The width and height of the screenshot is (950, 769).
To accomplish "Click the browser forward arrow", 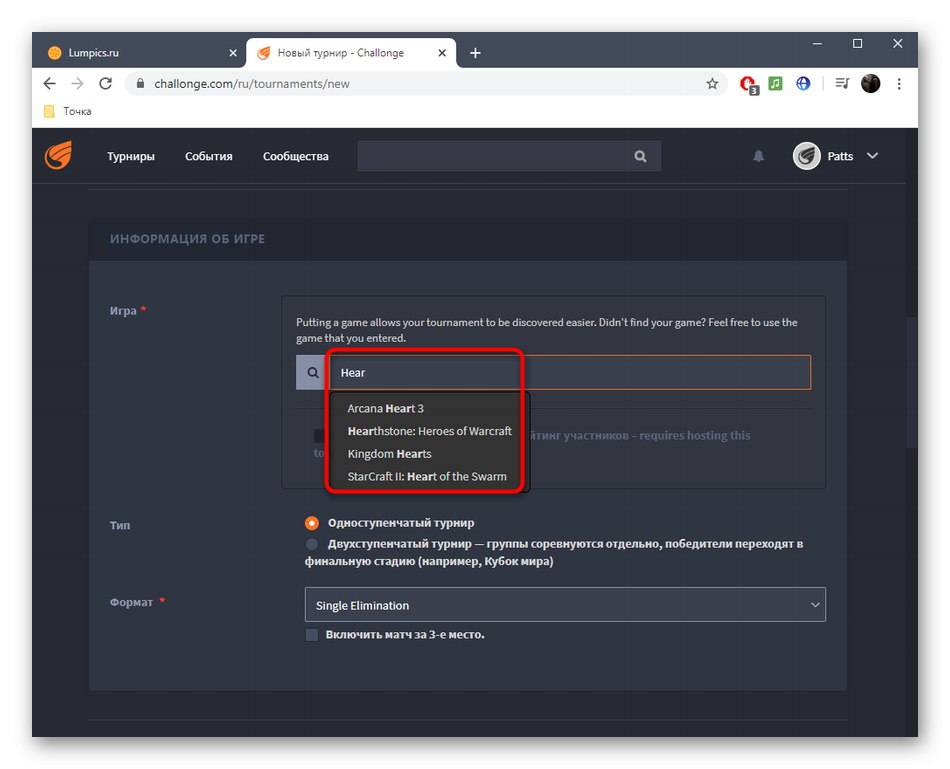I will pyautogui.click(x=78, y=84).
